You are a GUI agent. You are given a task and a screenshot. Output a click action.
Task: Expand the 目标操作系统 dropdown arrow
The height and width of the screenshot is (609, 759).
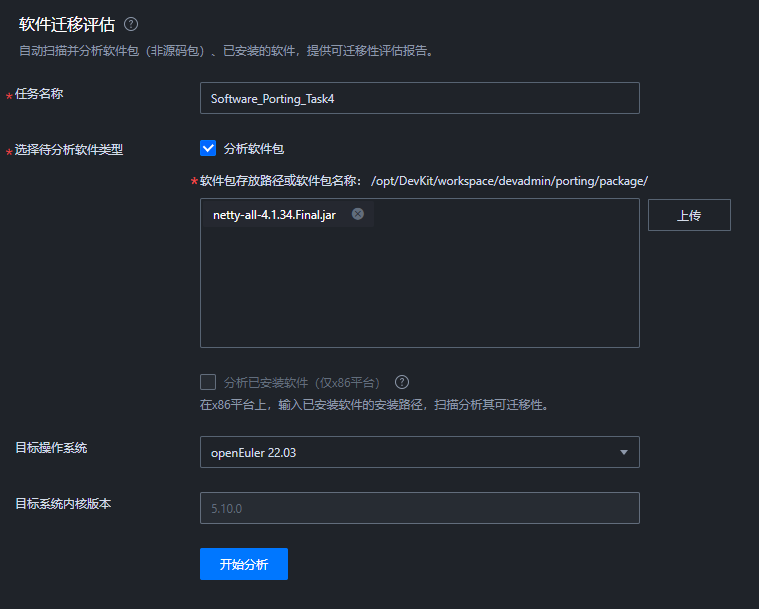click(x=623, y=452)
